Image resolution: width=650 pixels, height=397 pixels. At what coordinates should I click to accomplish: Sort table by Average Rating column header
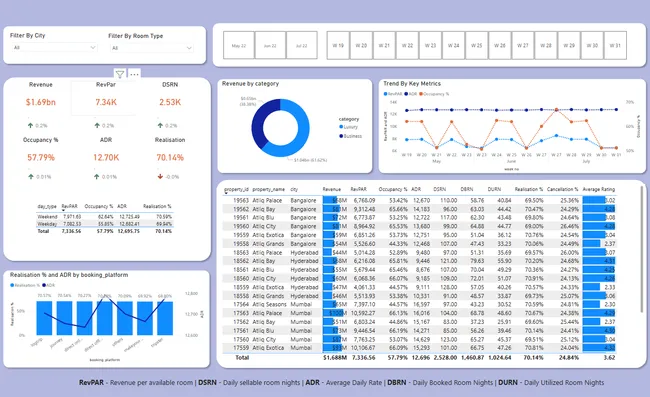point(599,189)
